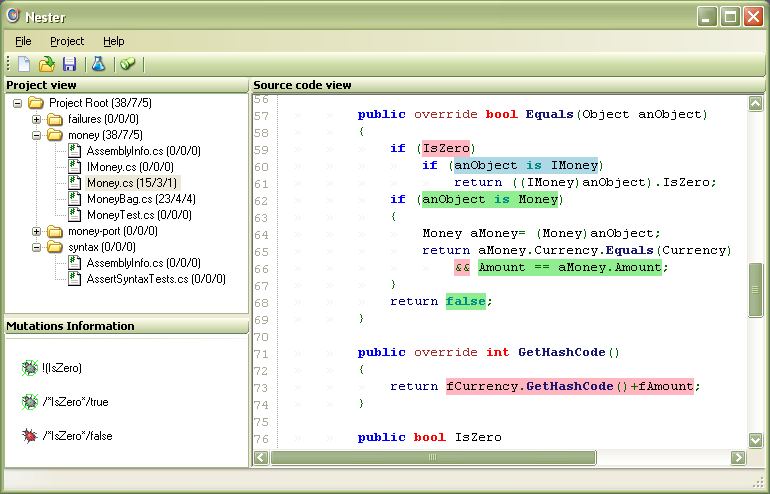This screenshot has width=770, height=494.
Task: Click the New project toolbar icon
Action: [24, 64]
